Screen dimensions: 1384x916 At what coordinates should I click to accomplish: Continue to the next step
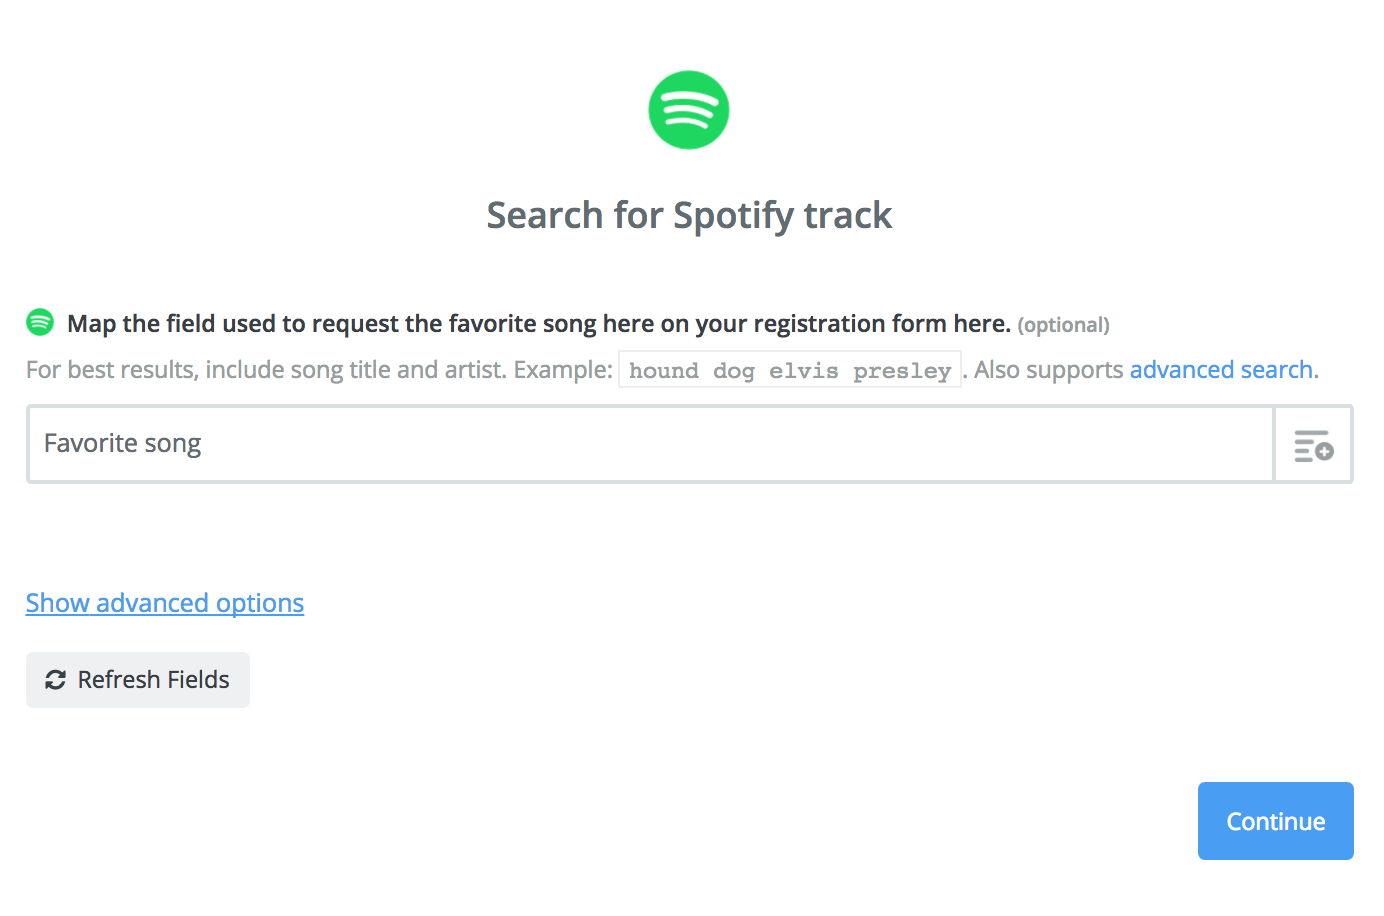1276,821
